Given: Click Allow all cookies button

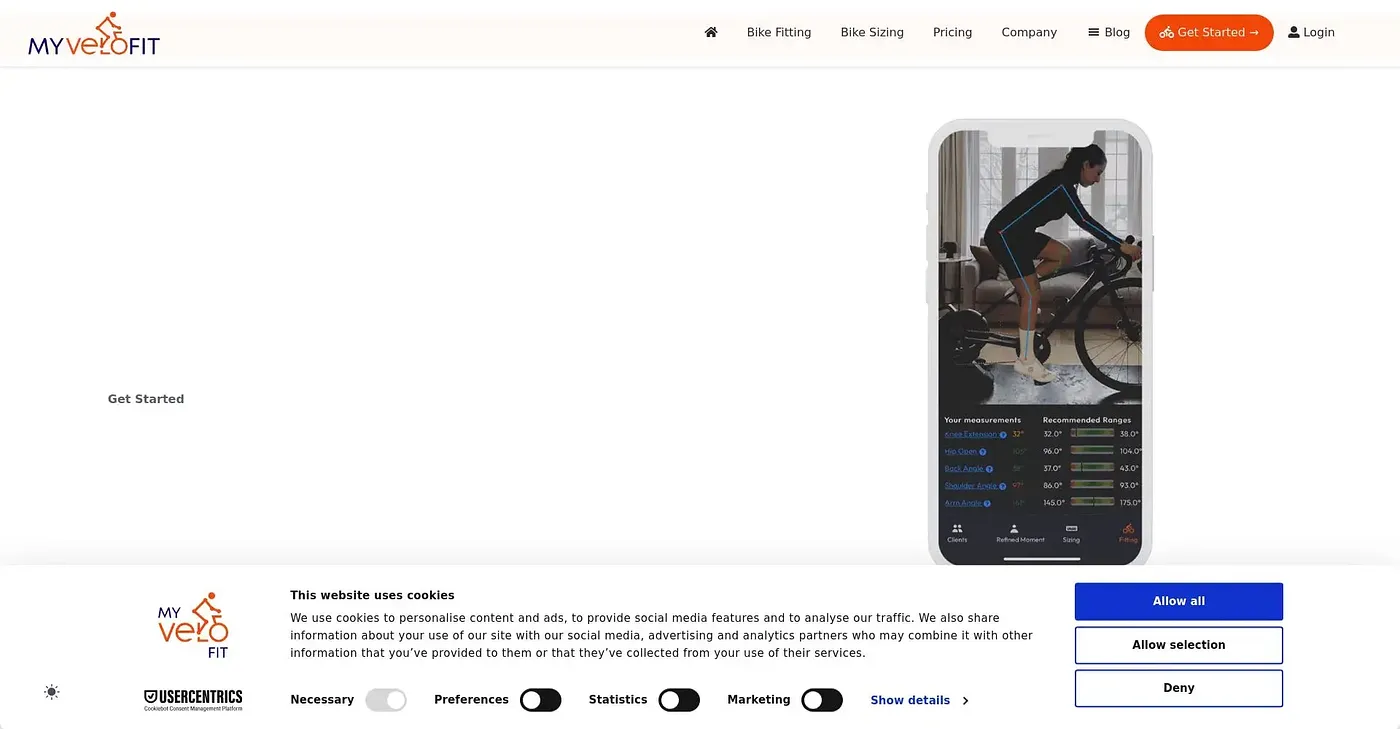Looking at the screenshot, I should coord(1179,601).
